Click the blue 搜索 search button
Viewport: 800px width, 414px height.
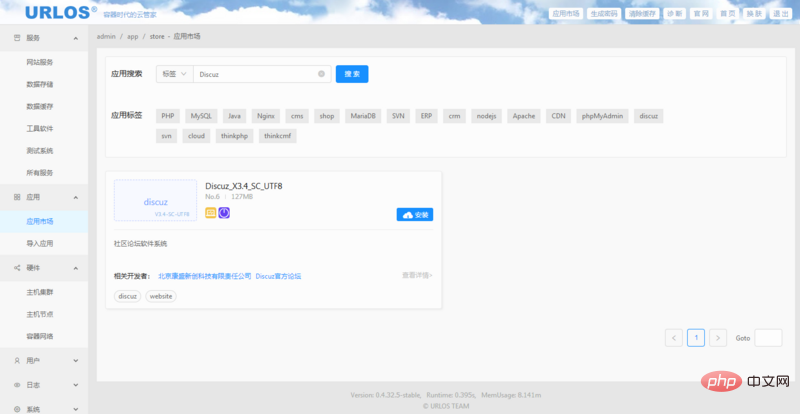[x=352, y=74]
